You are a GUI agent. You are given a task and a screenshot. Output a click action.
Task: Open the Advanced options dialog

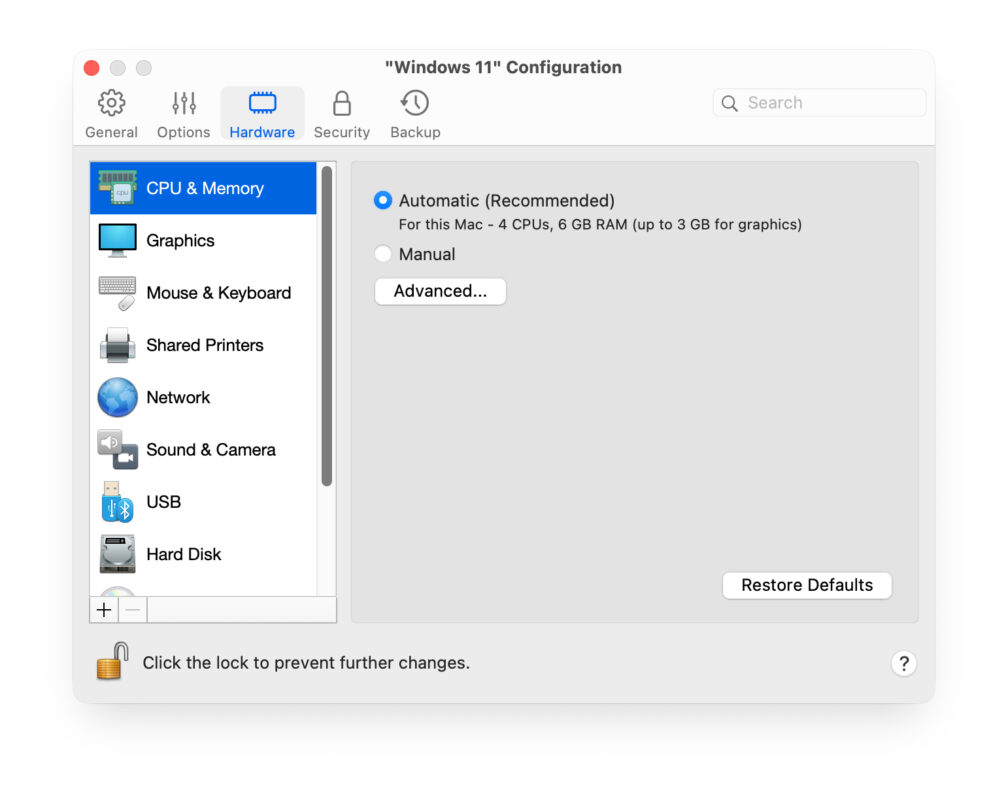point(440,291)
